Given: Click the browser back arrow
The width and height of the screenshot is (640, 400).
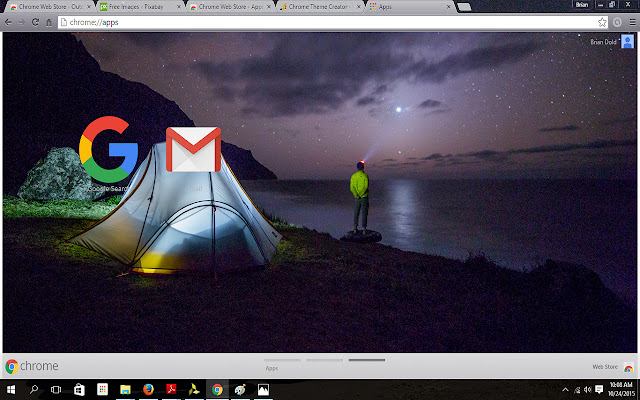Looking at the screenshot, I should (8, 22).
